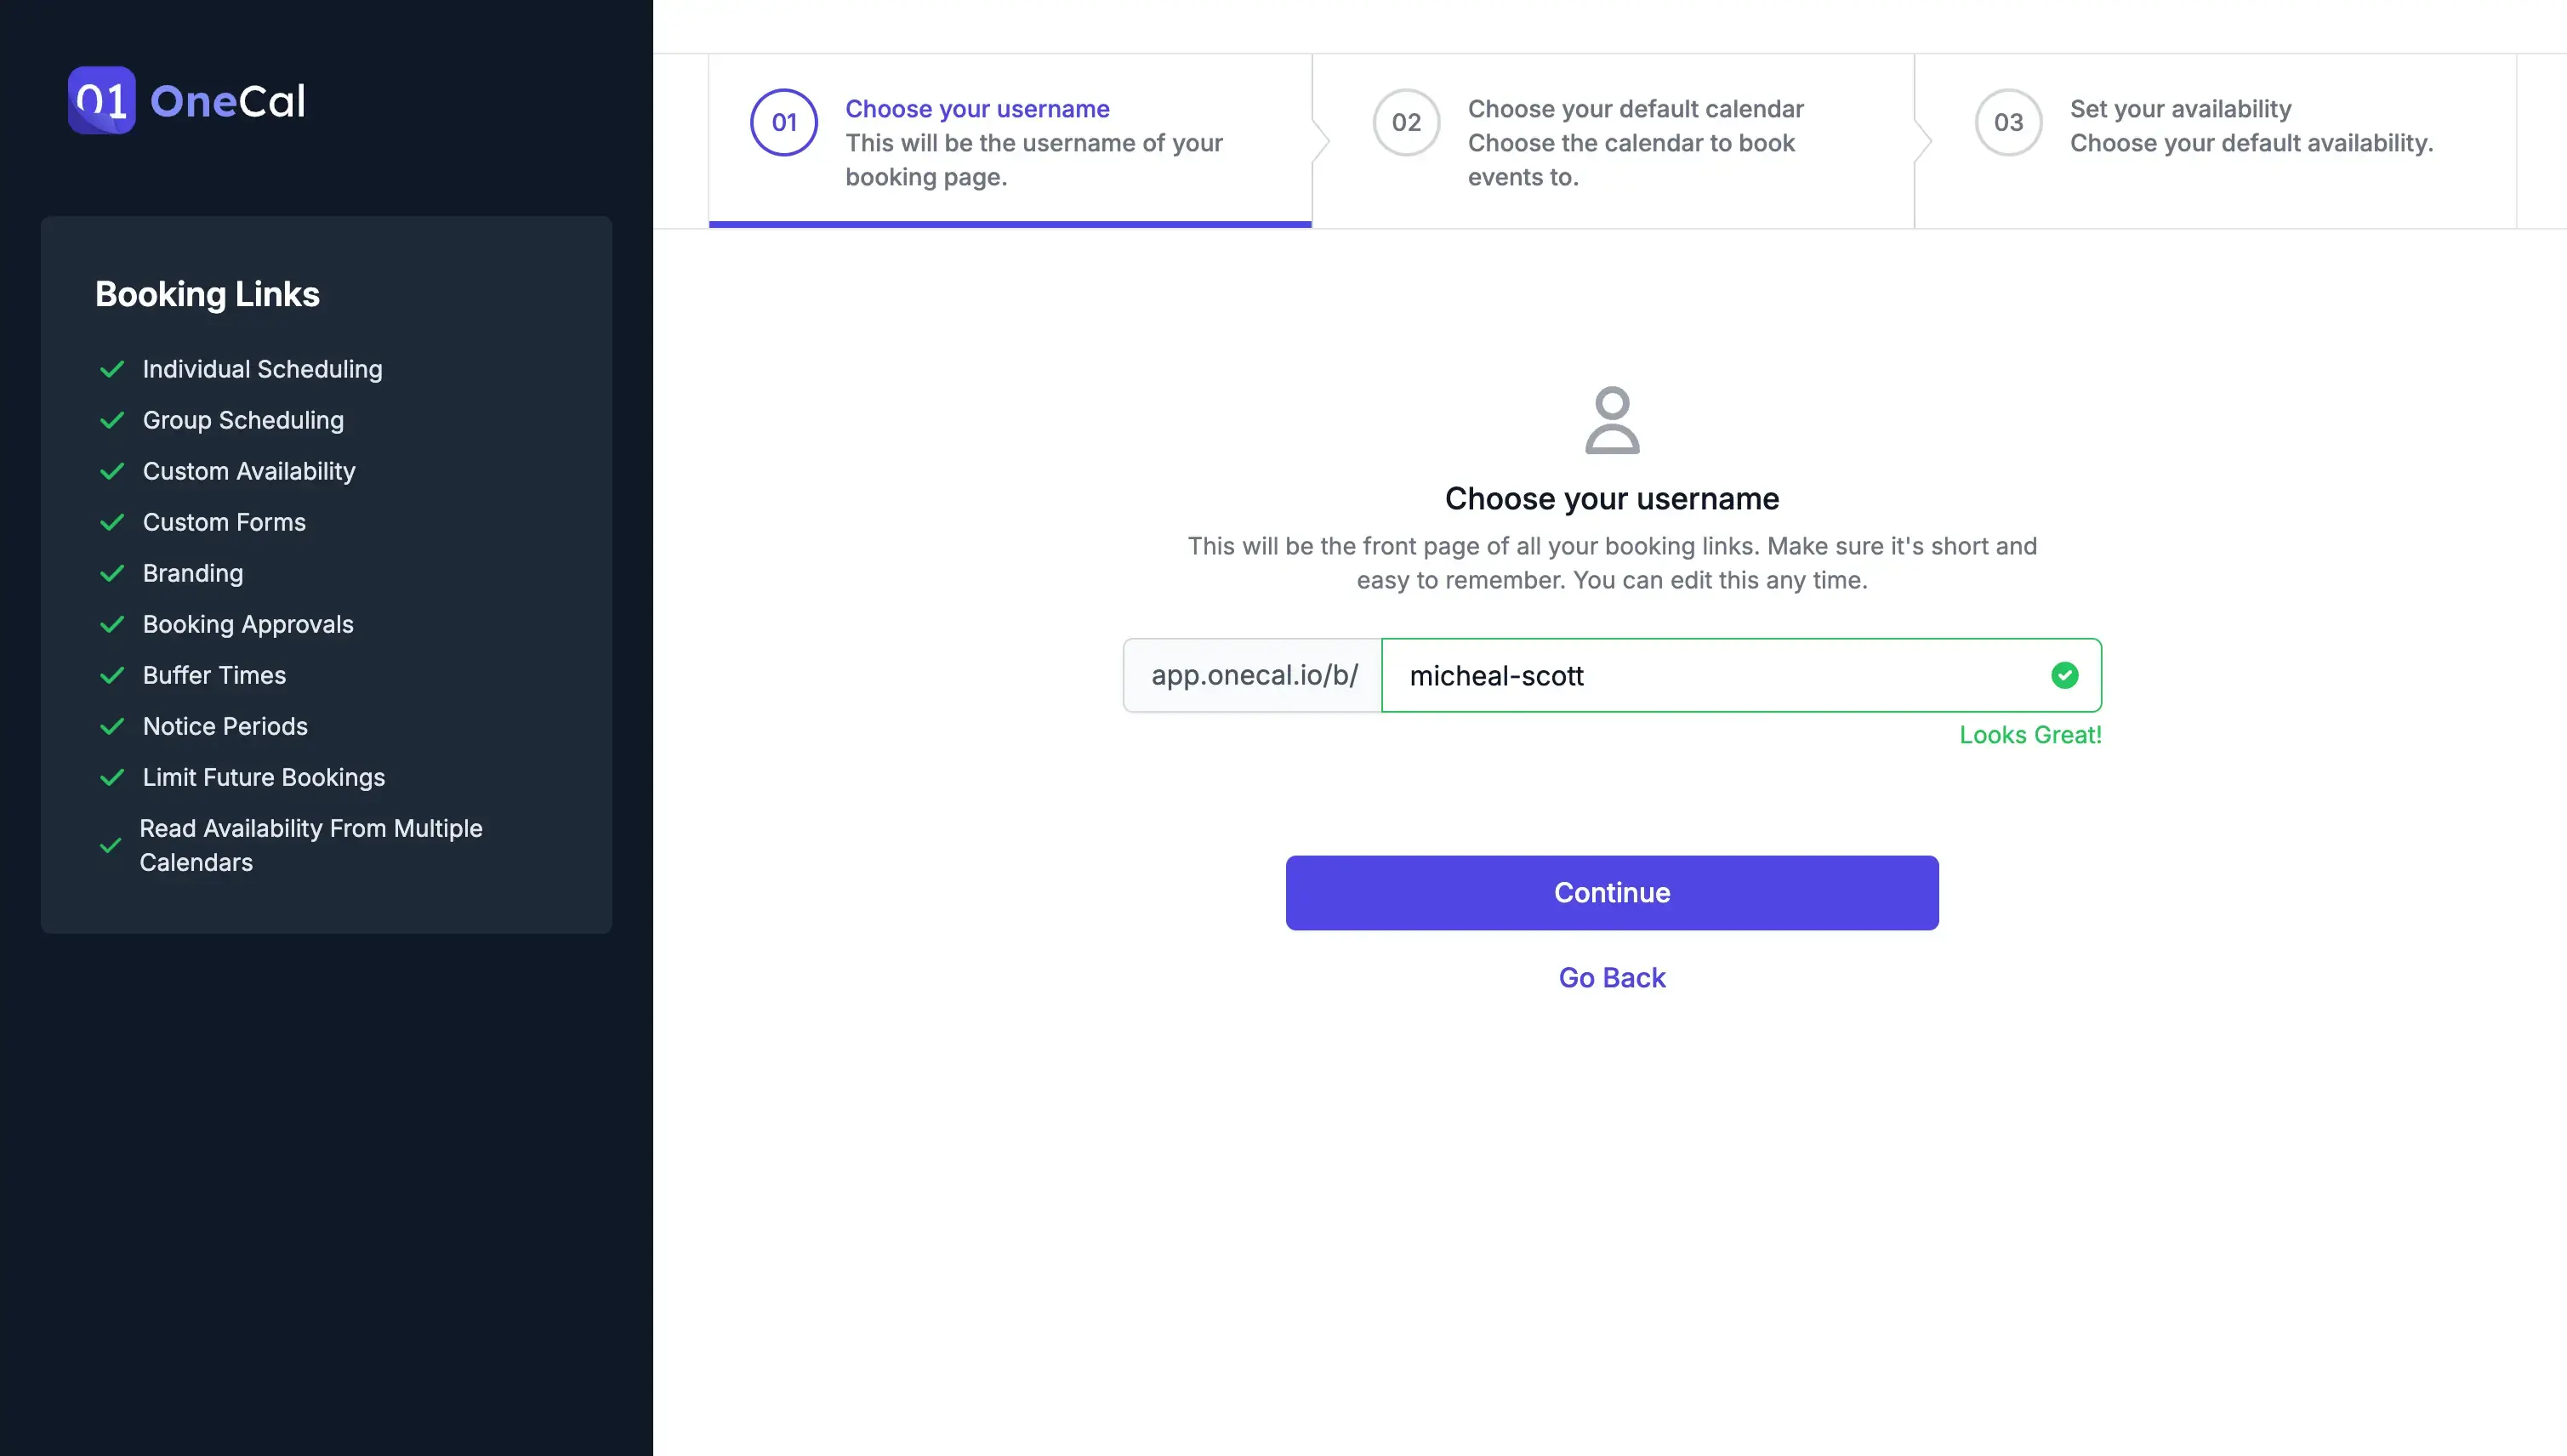Viewport: 2567px width, 1456px height.
Task: Click checkmark beside Booking Approvals
Action: 112,625
